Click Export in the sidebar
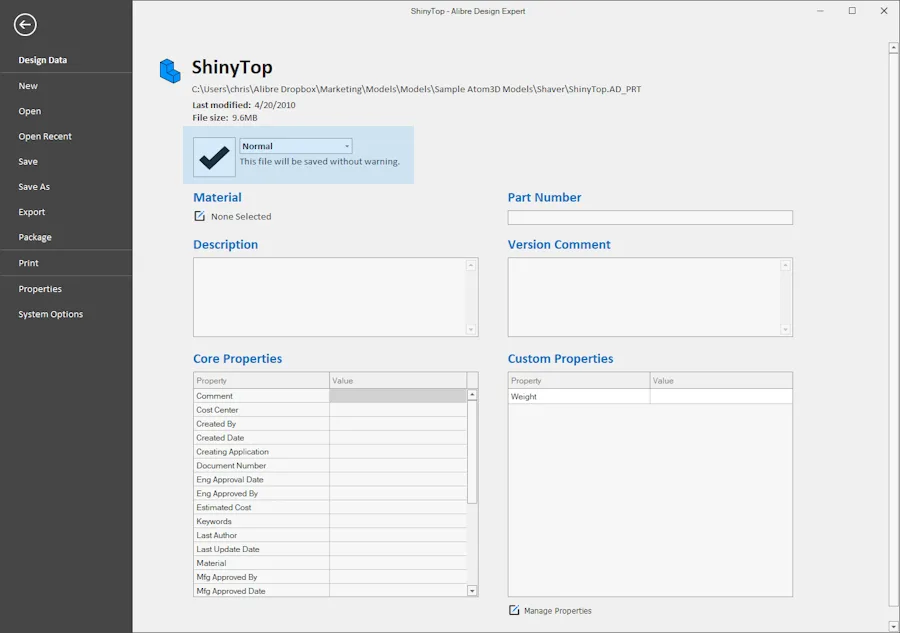The width and height of the screenshot is (900, 633). point(32,212)
